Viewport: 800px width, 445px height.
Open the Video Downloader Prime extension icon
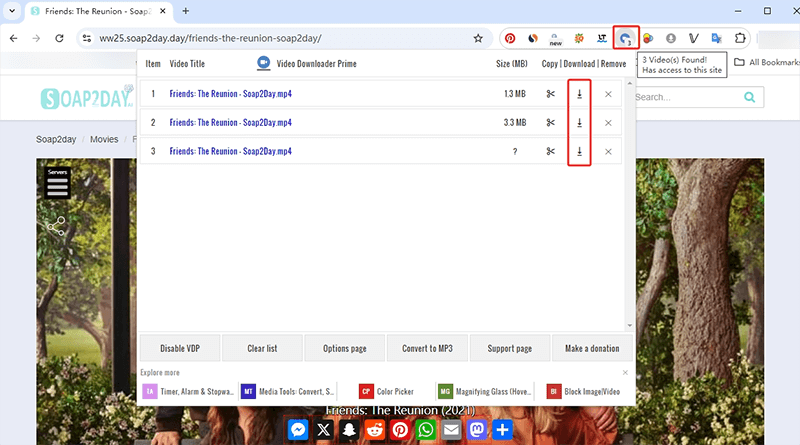point(626,38)
